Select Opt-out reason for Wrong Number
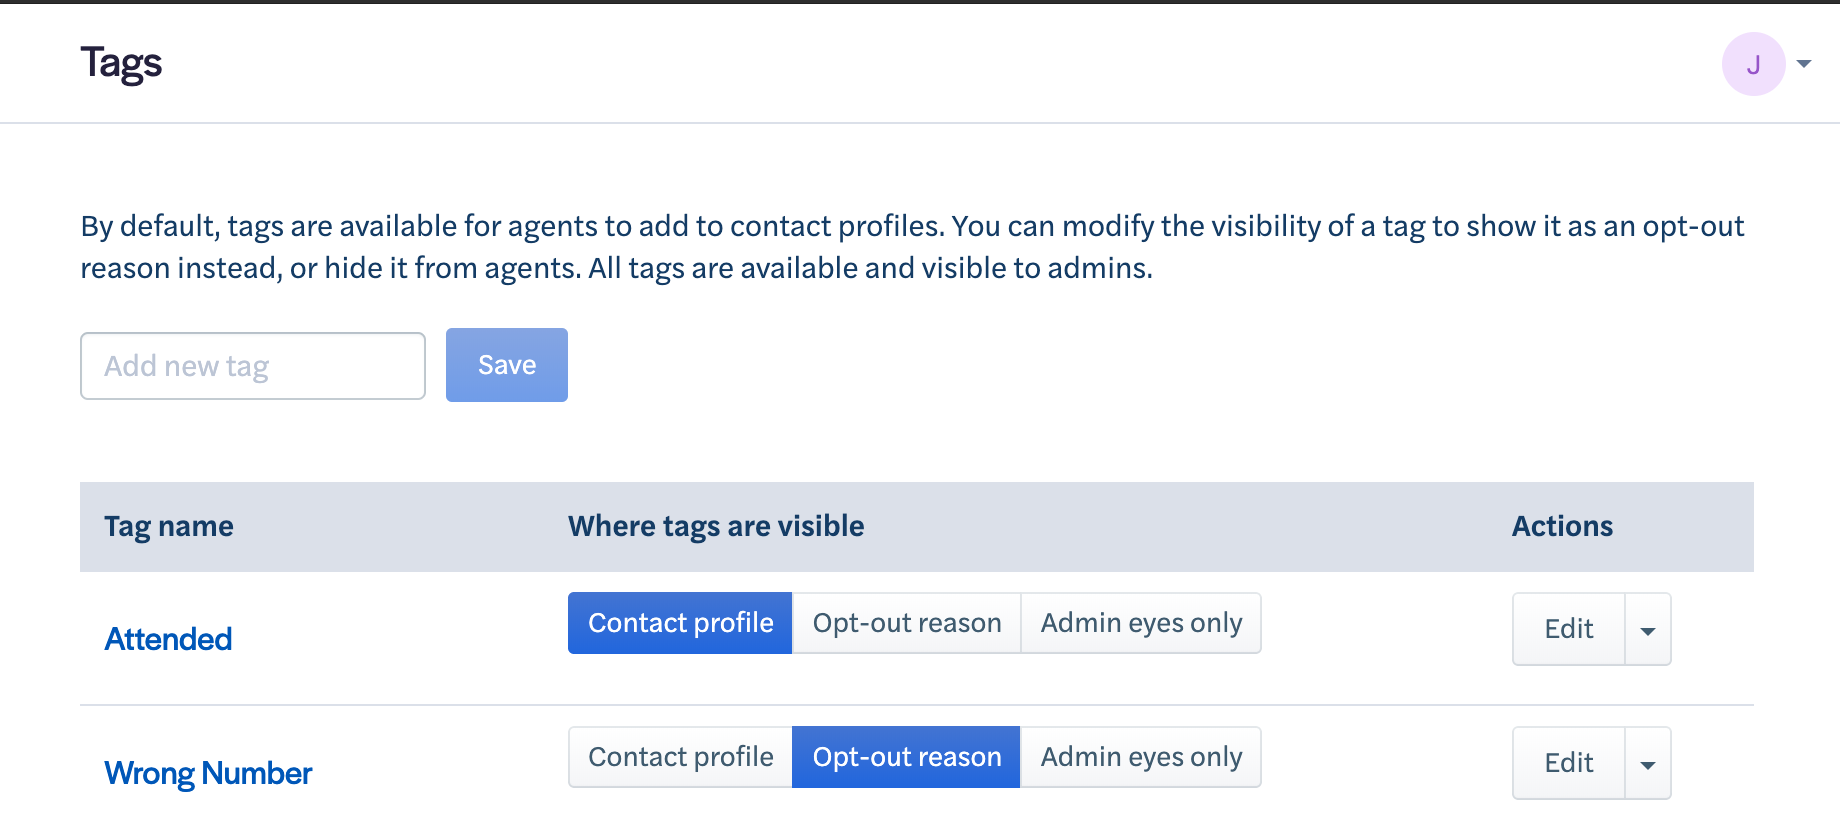This screenshot has width=1840, height=832. click(x=905, y=757)
